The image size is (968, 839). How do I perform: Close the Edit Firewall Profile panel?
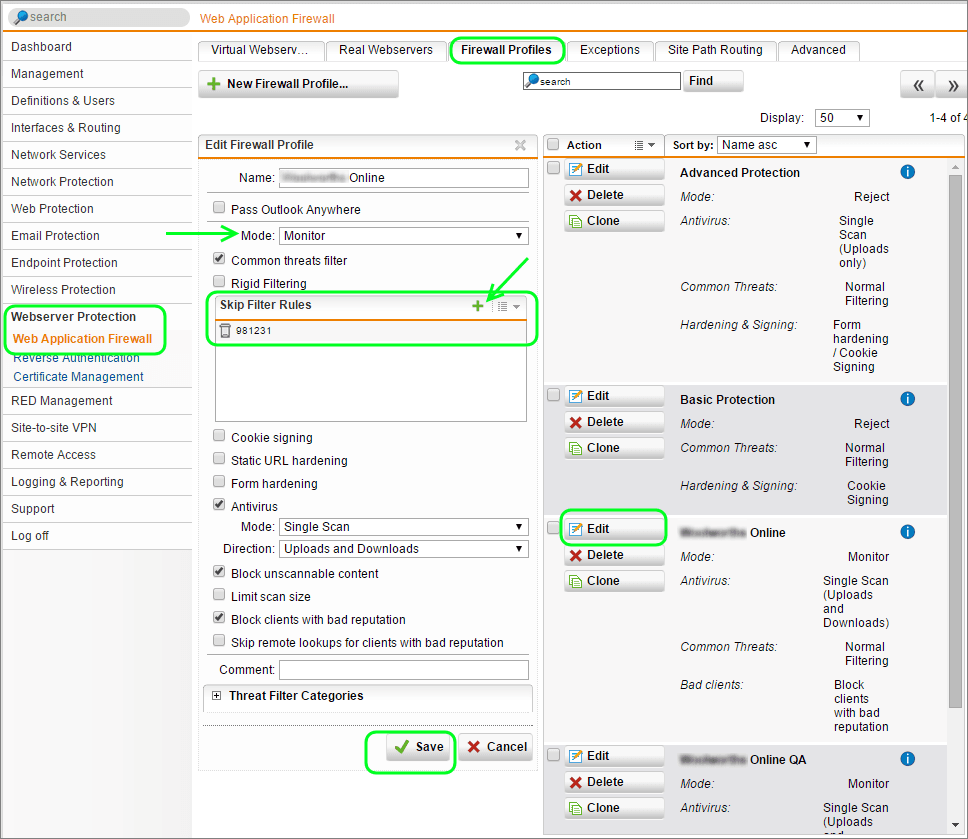coord(520,145)
